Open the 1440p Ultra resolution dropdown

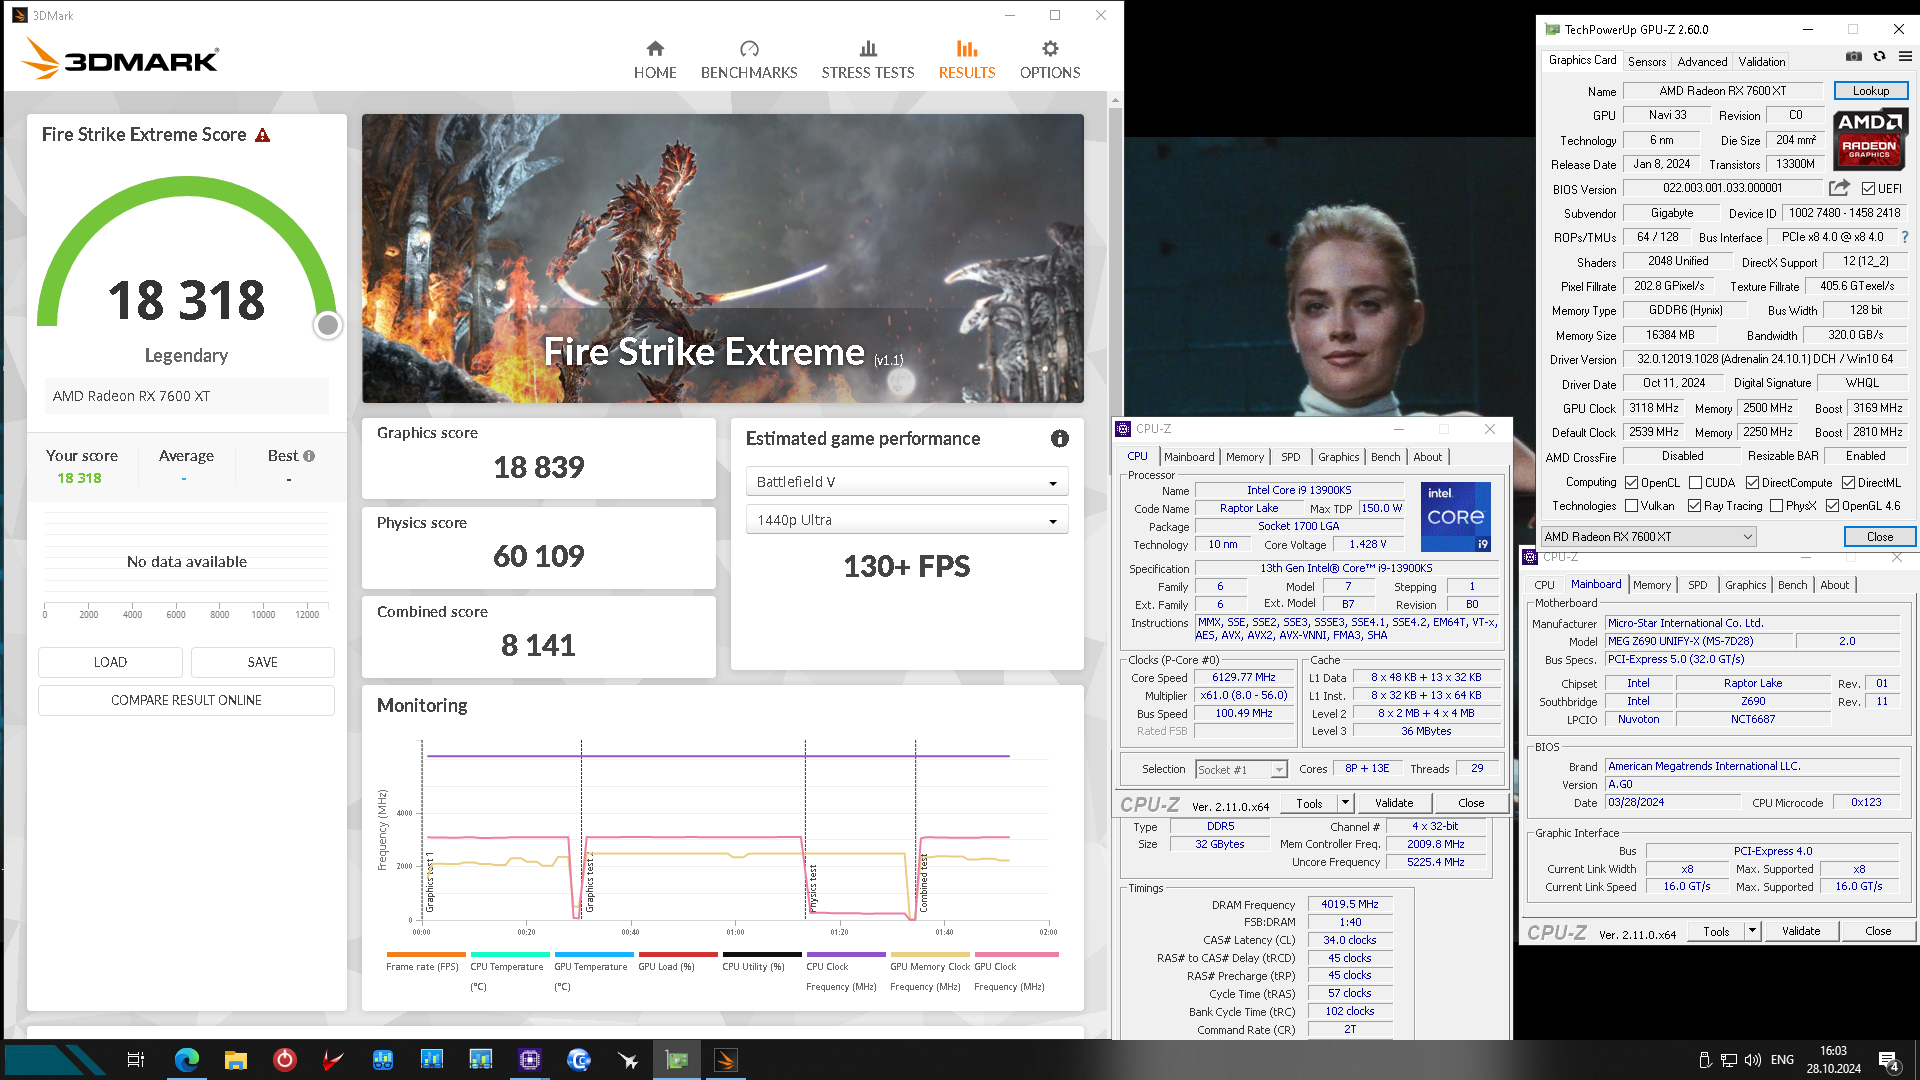pyautogui.click(x=907, y=520)
